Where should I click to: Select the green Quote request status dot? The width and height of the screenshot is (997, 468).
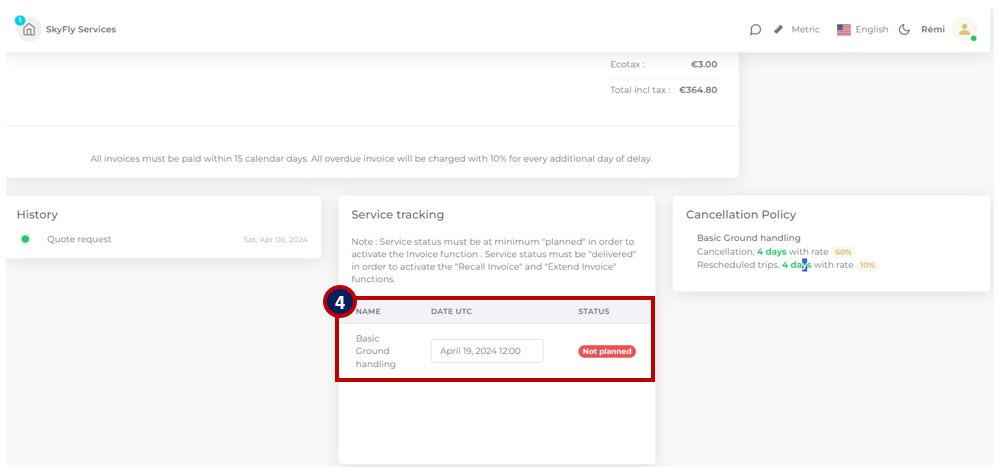pos(25,239)
